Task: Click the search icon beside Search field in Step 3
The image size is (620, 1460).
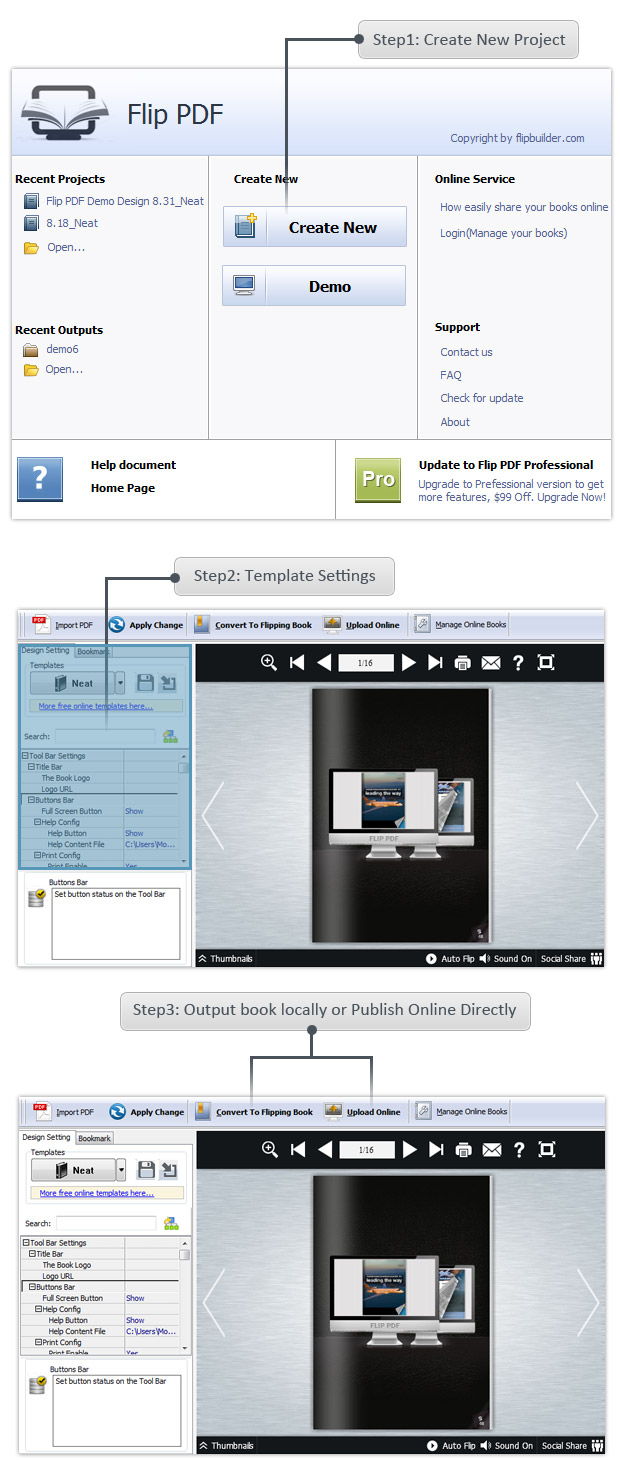Action: coord(170,1223)
